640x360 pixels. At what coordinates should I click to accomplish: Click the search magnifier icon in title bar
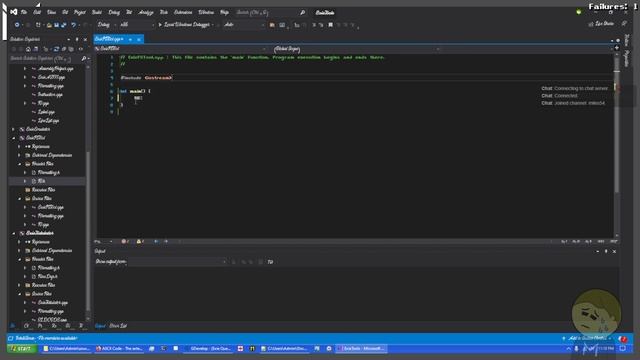[x=302, y=13]
